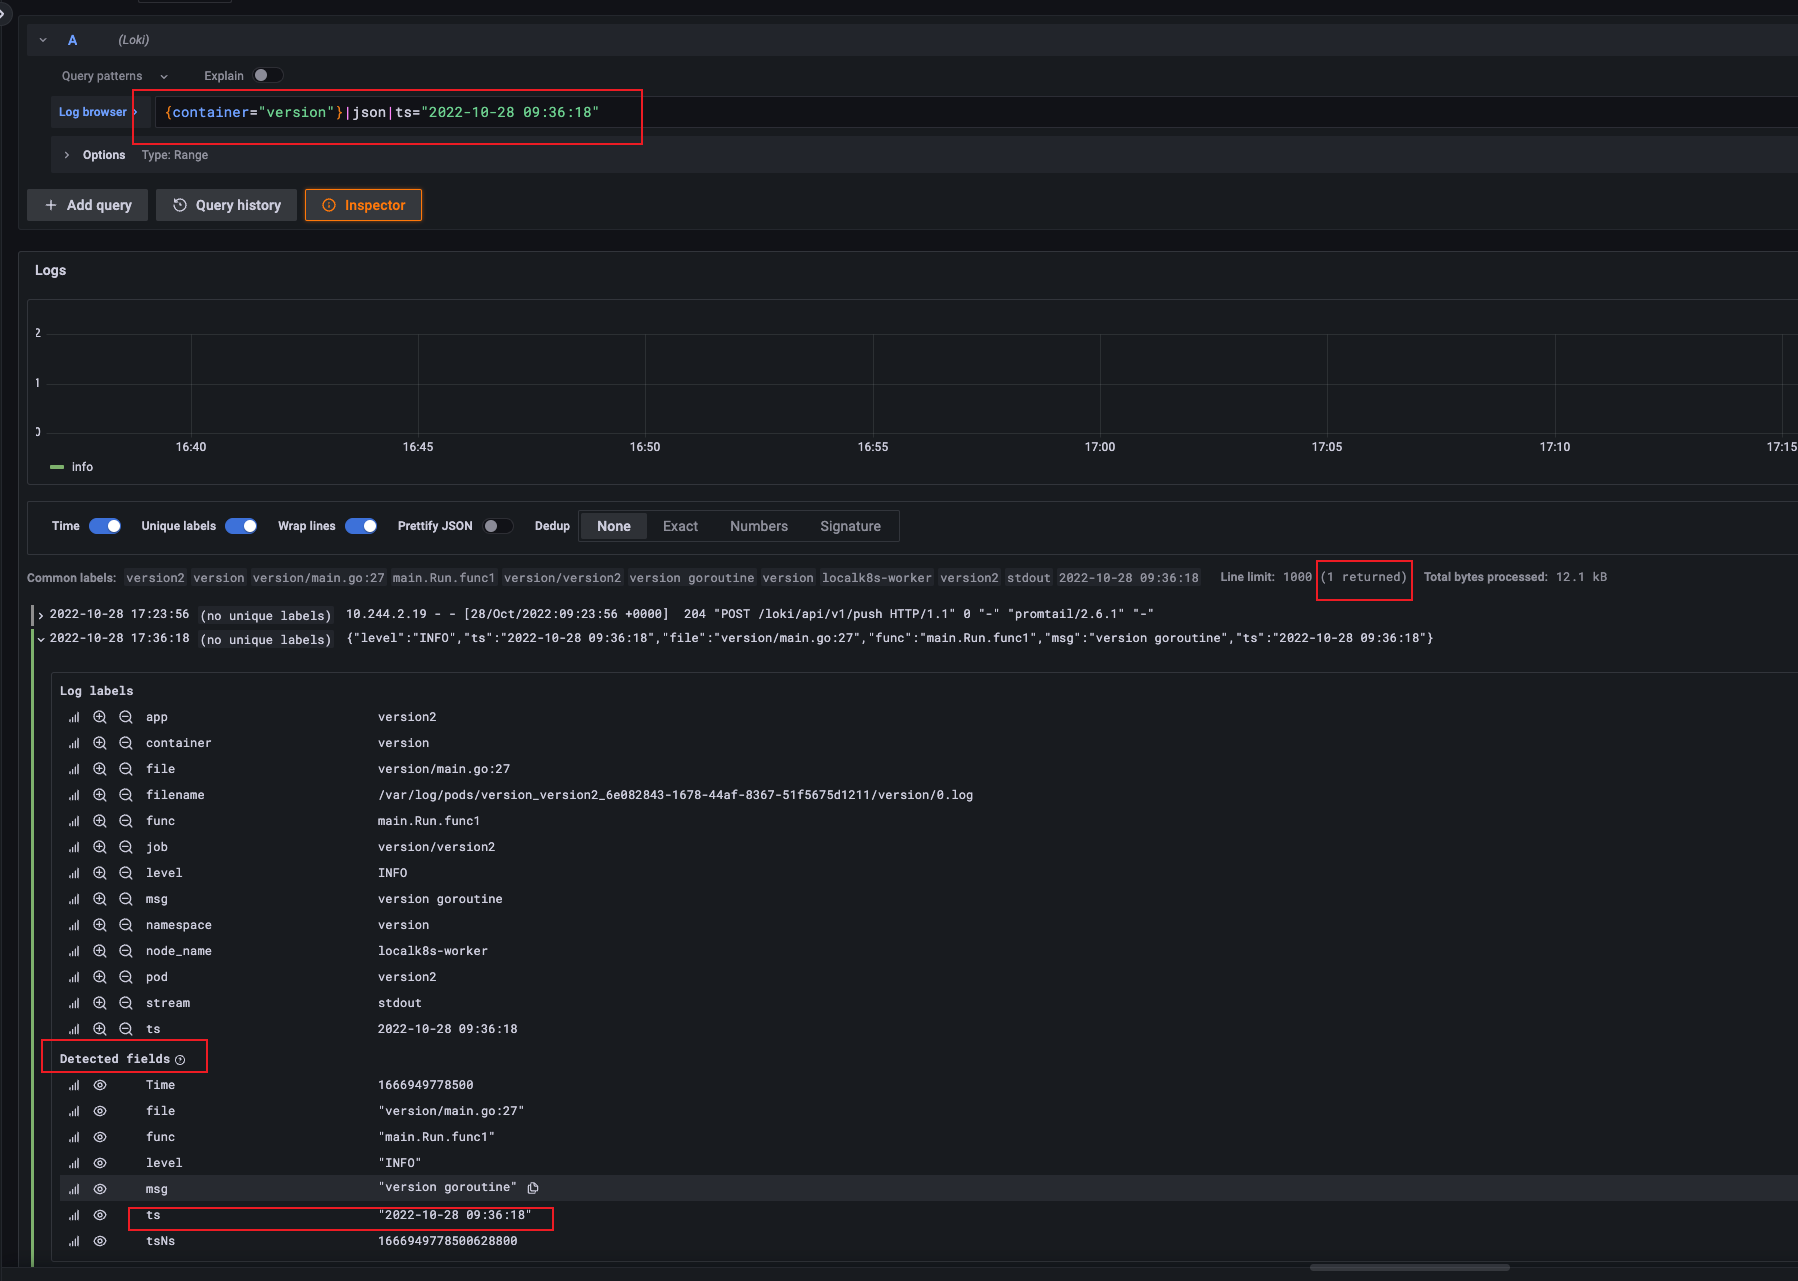1798x1281 pixels.
Task: Toggle visibility of ts detected field
Action: pyautogui.click(x=100, y=1215)
